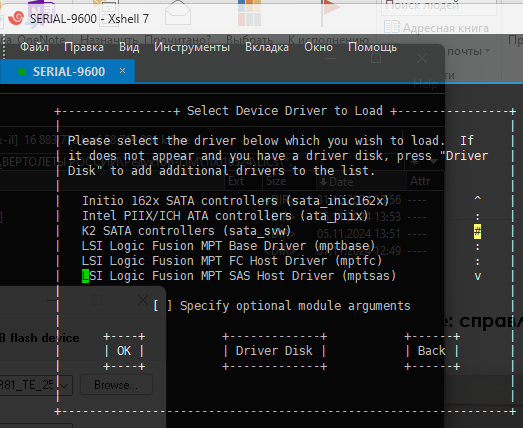Select Initio 162x SATA controllers driver
The height and width of the screenshot is (428, 523).
click(235, 201)
